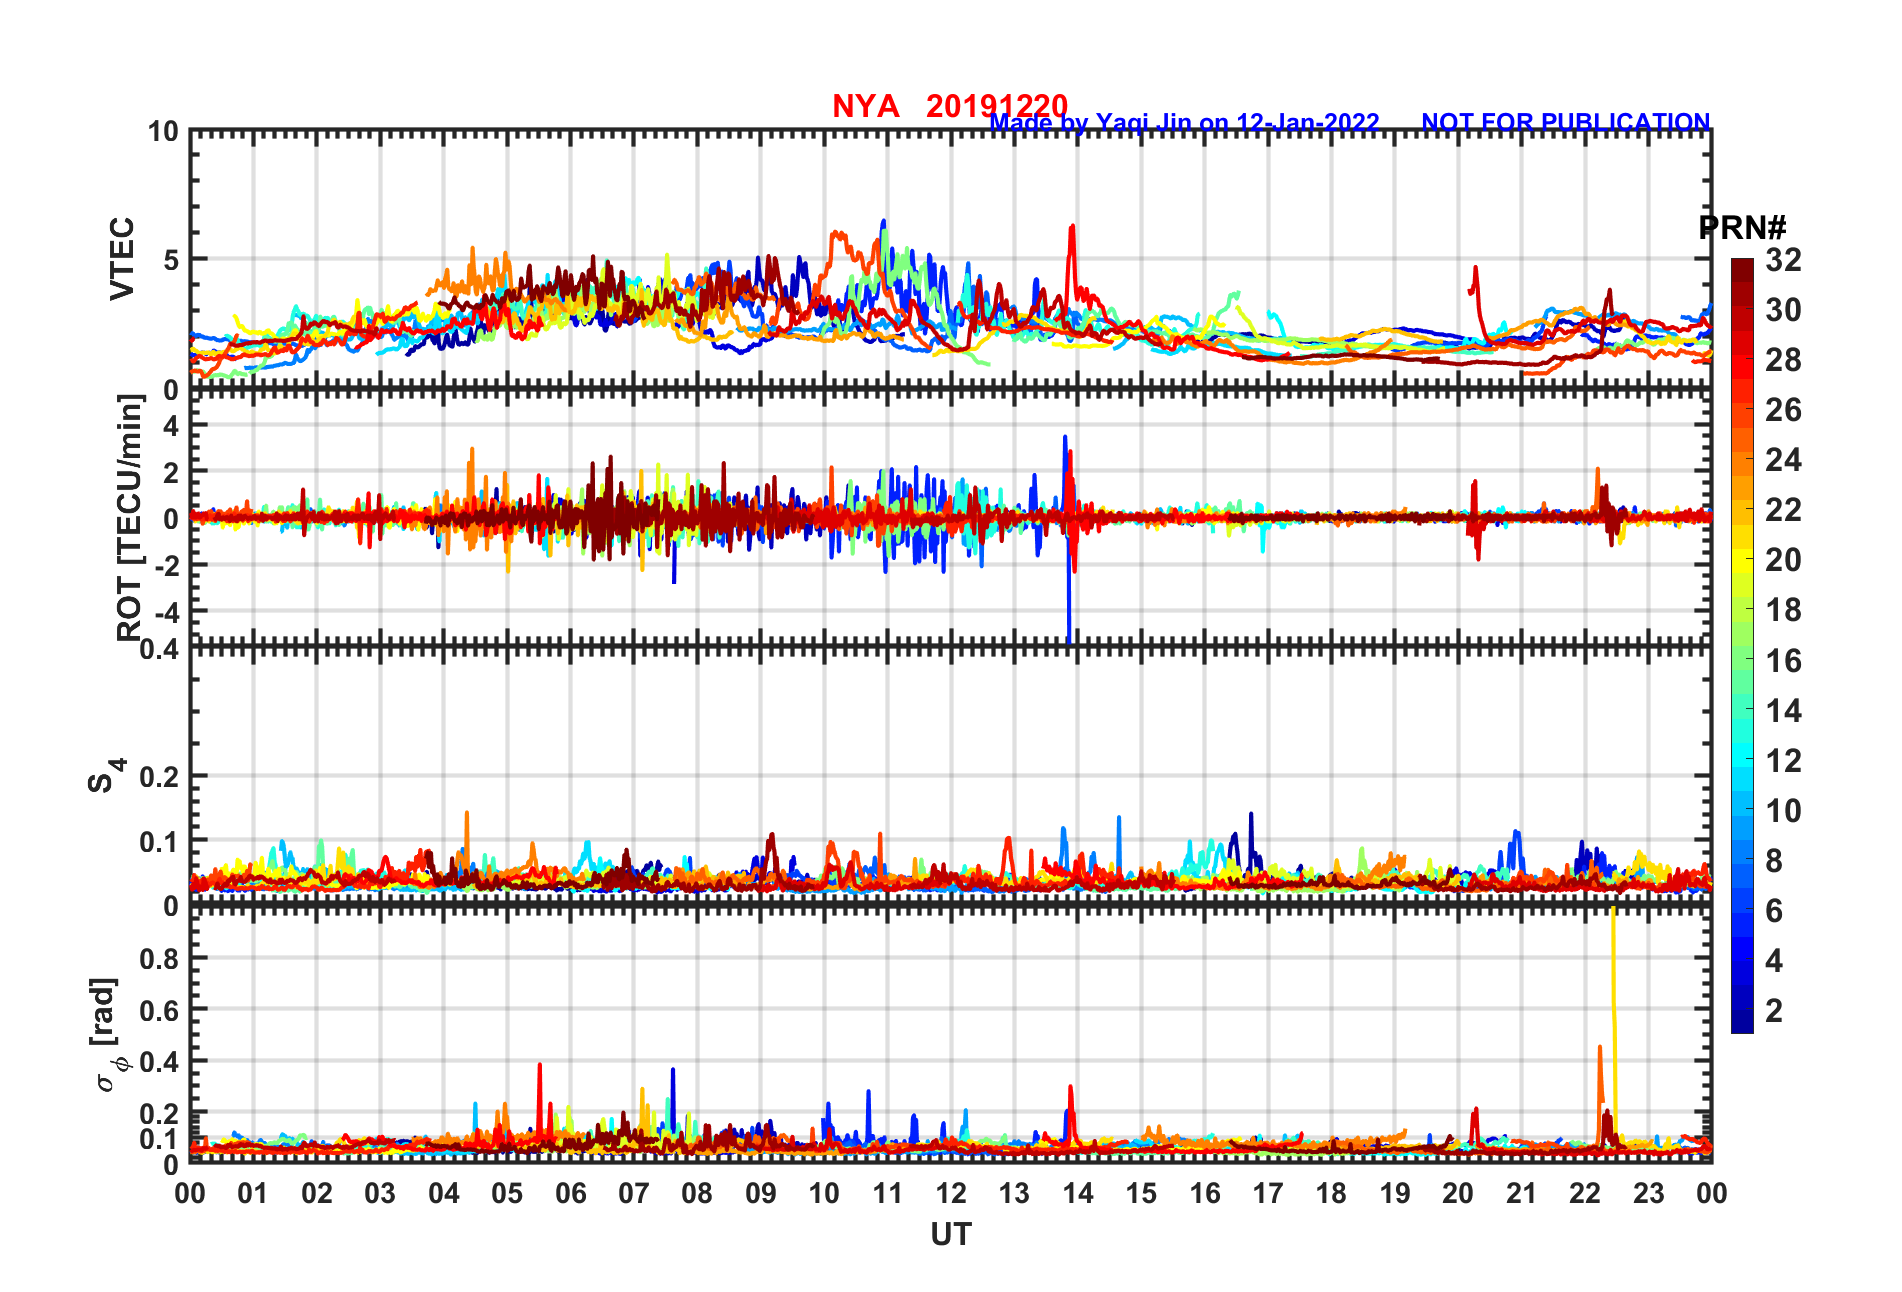This screenshot has width=1902, height=1292.
Task: Click the "-4" tick on the ROT axis
Action: click(167, 611)
